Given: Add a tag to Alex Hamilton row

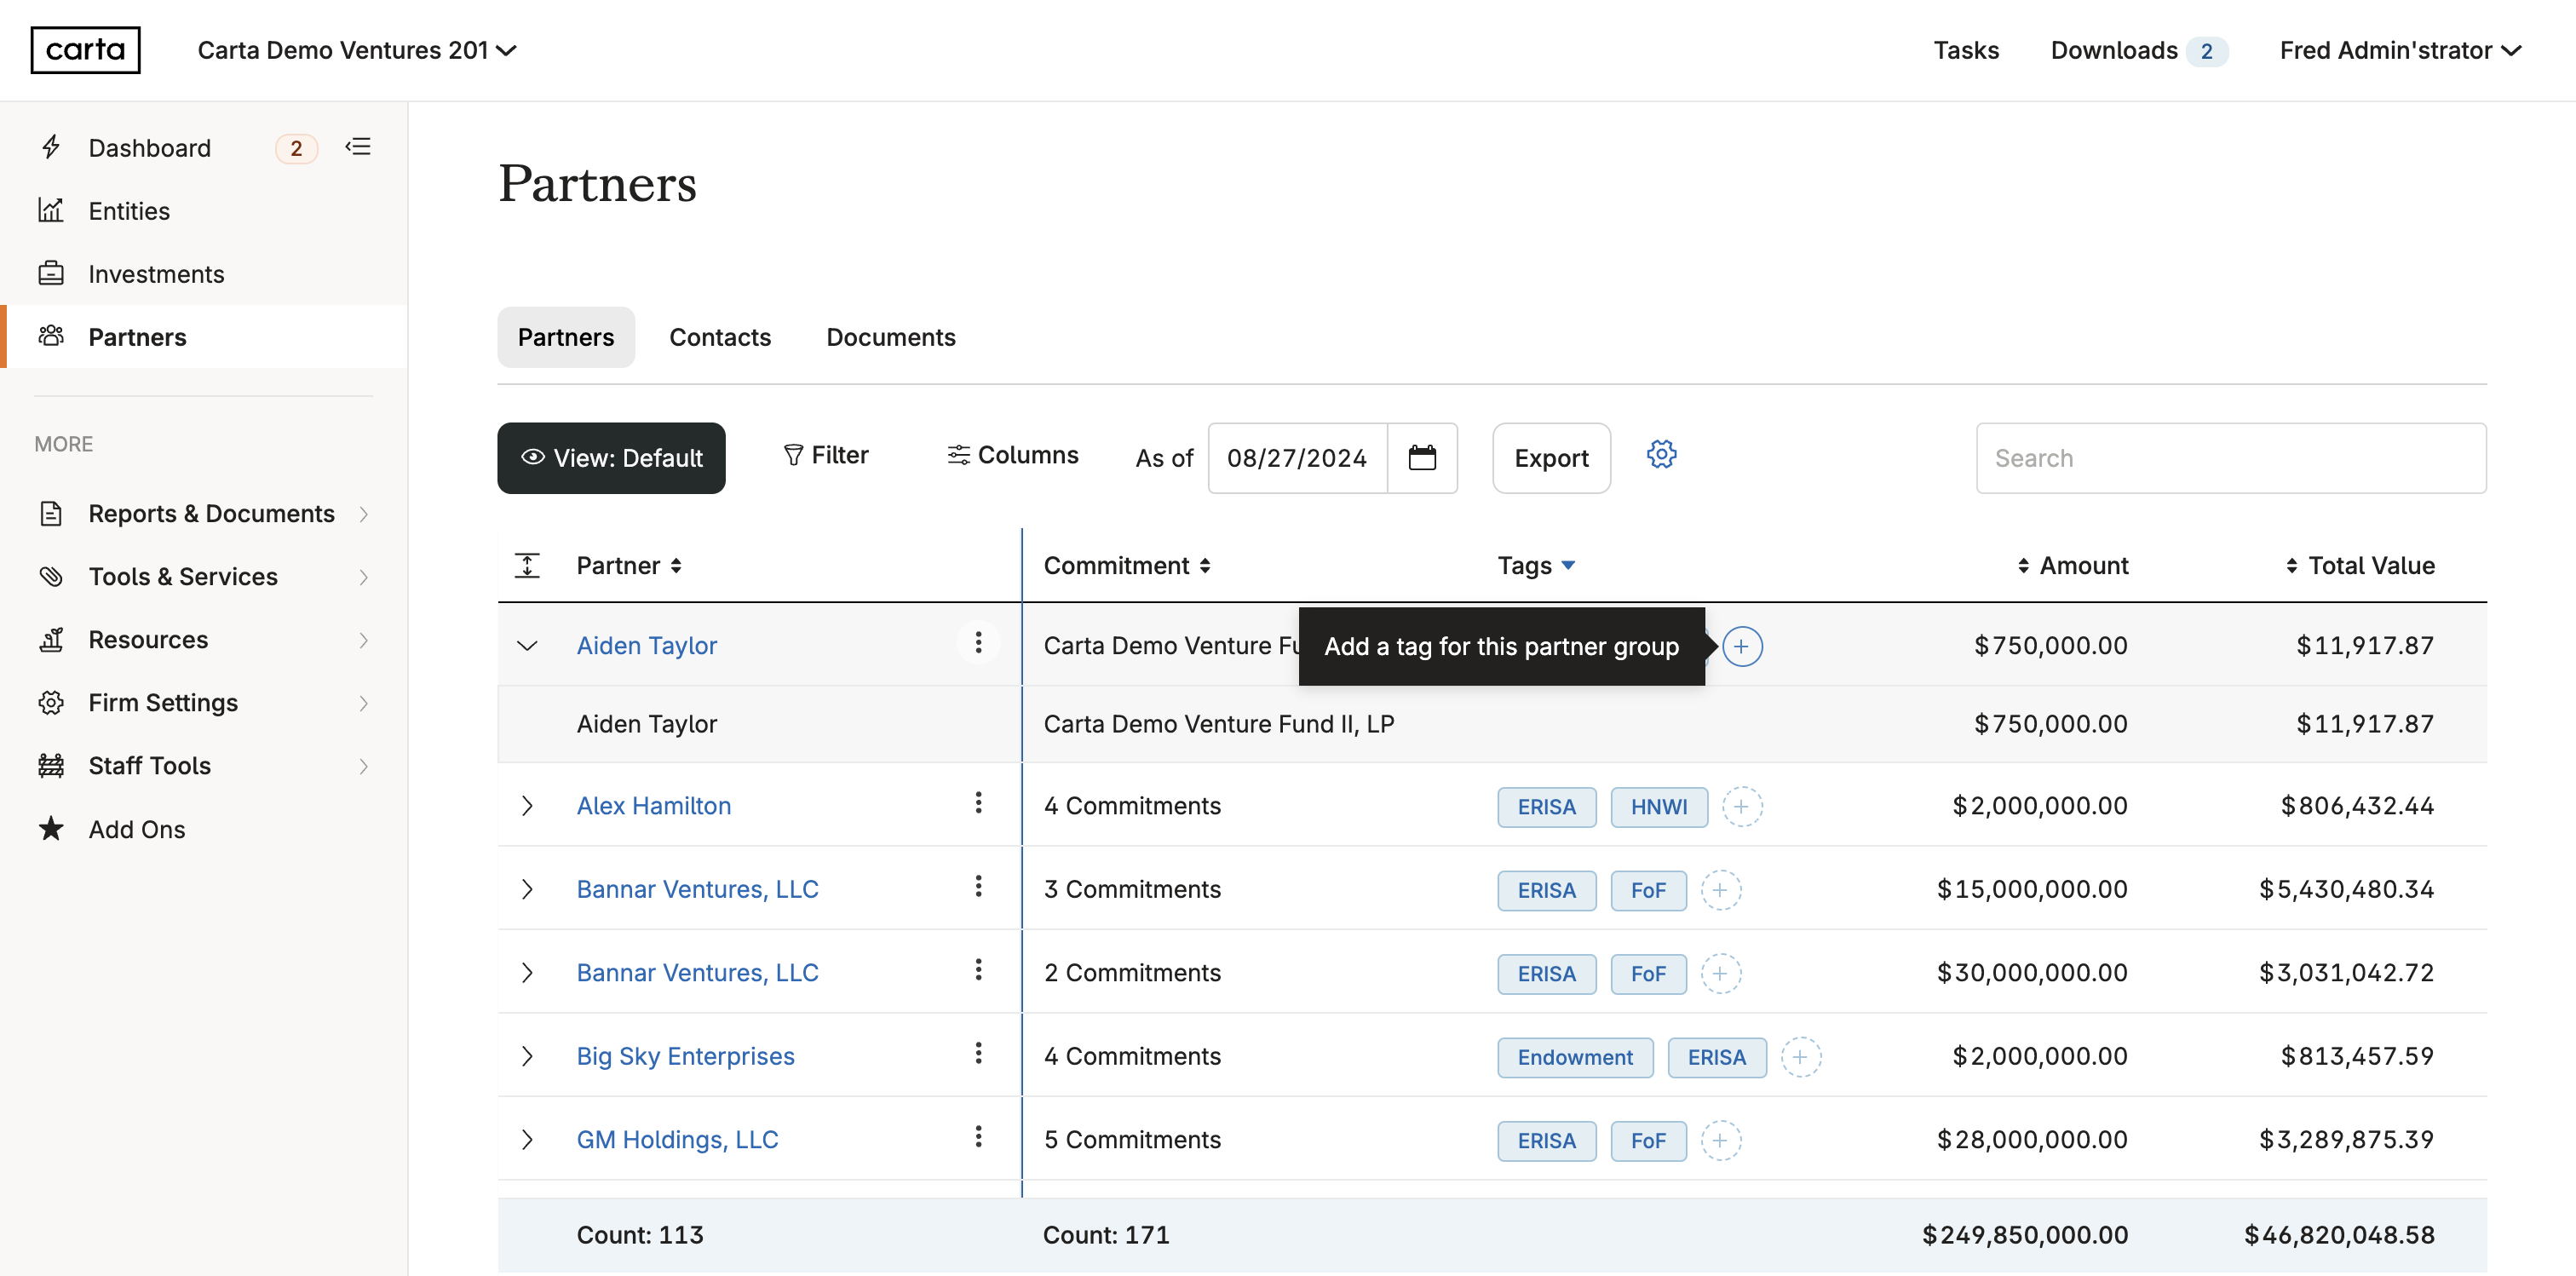Looking at the screenshot, I should (1741, 806).
